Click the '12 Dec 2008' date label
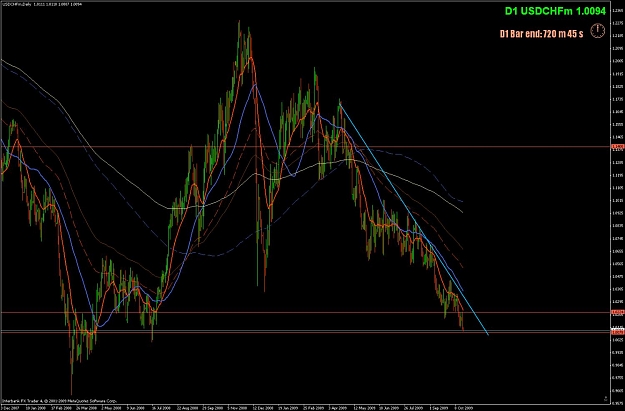Image resolution: width=625 pixels, height=411 pixels. click(x=263, y=408)
